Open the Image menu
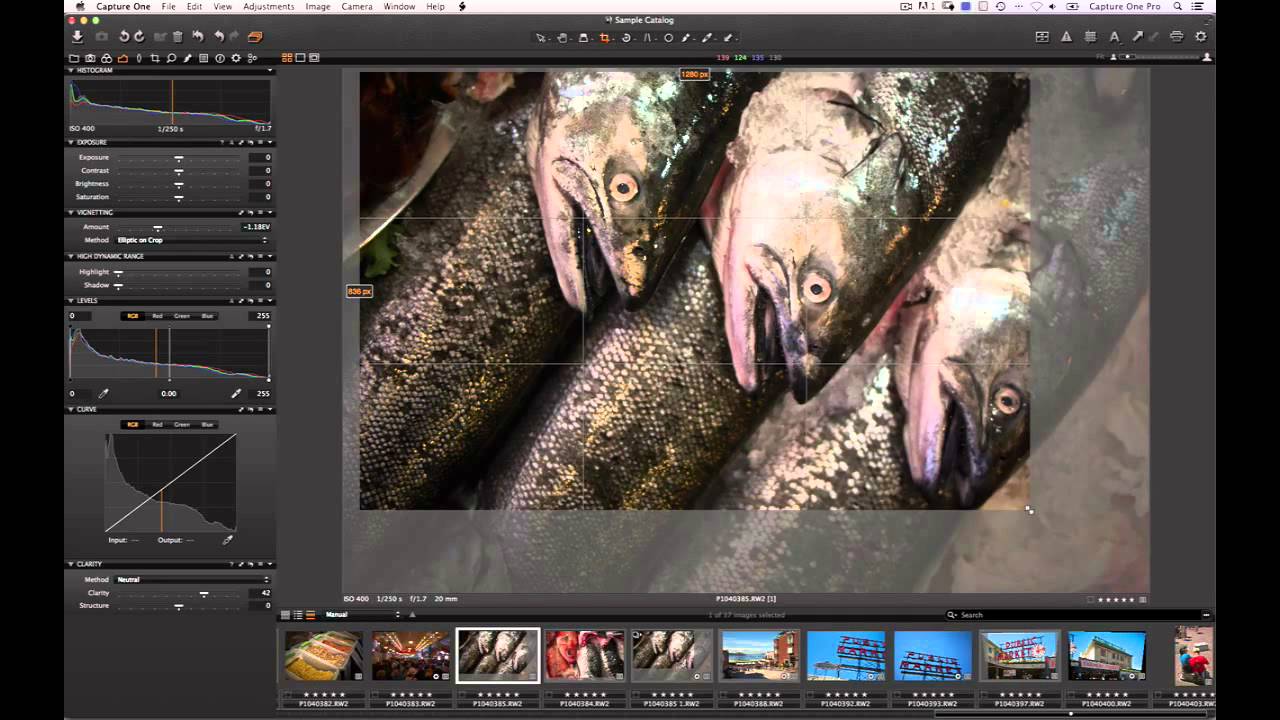This screenshot has height=720, width=1280. 318,7
